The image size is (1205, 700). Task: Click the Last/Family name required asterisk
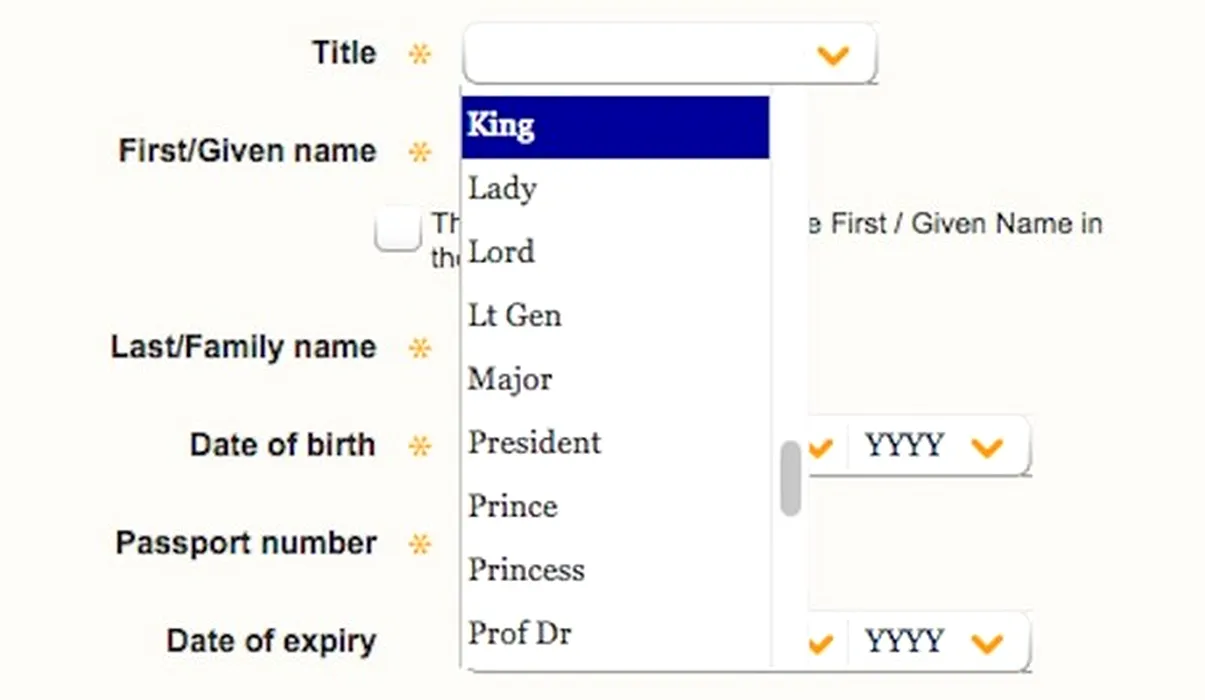point(420,348)
